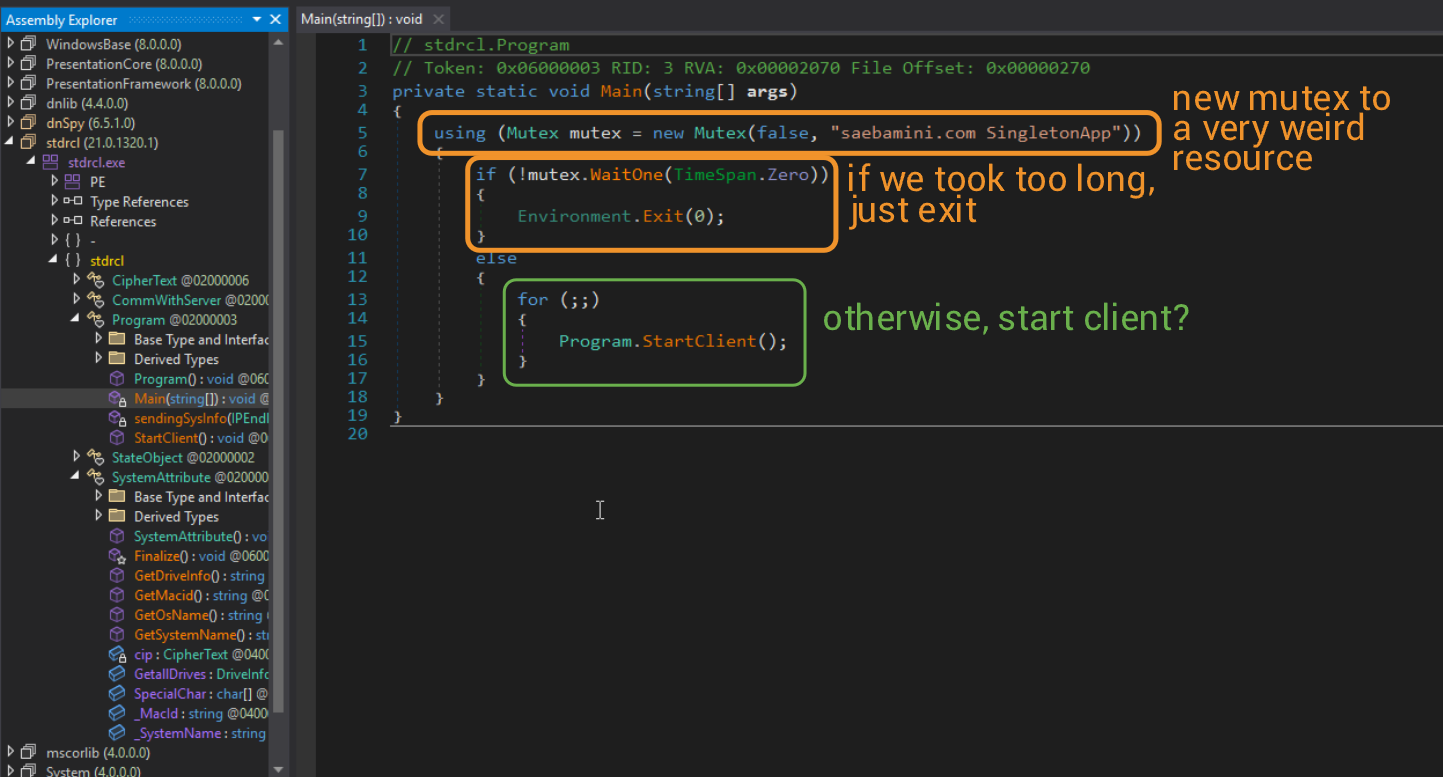Screen dimensions: 1443x777
Task: Close the Main(string[]) : void tab
Action: click(x=438, y=19)
